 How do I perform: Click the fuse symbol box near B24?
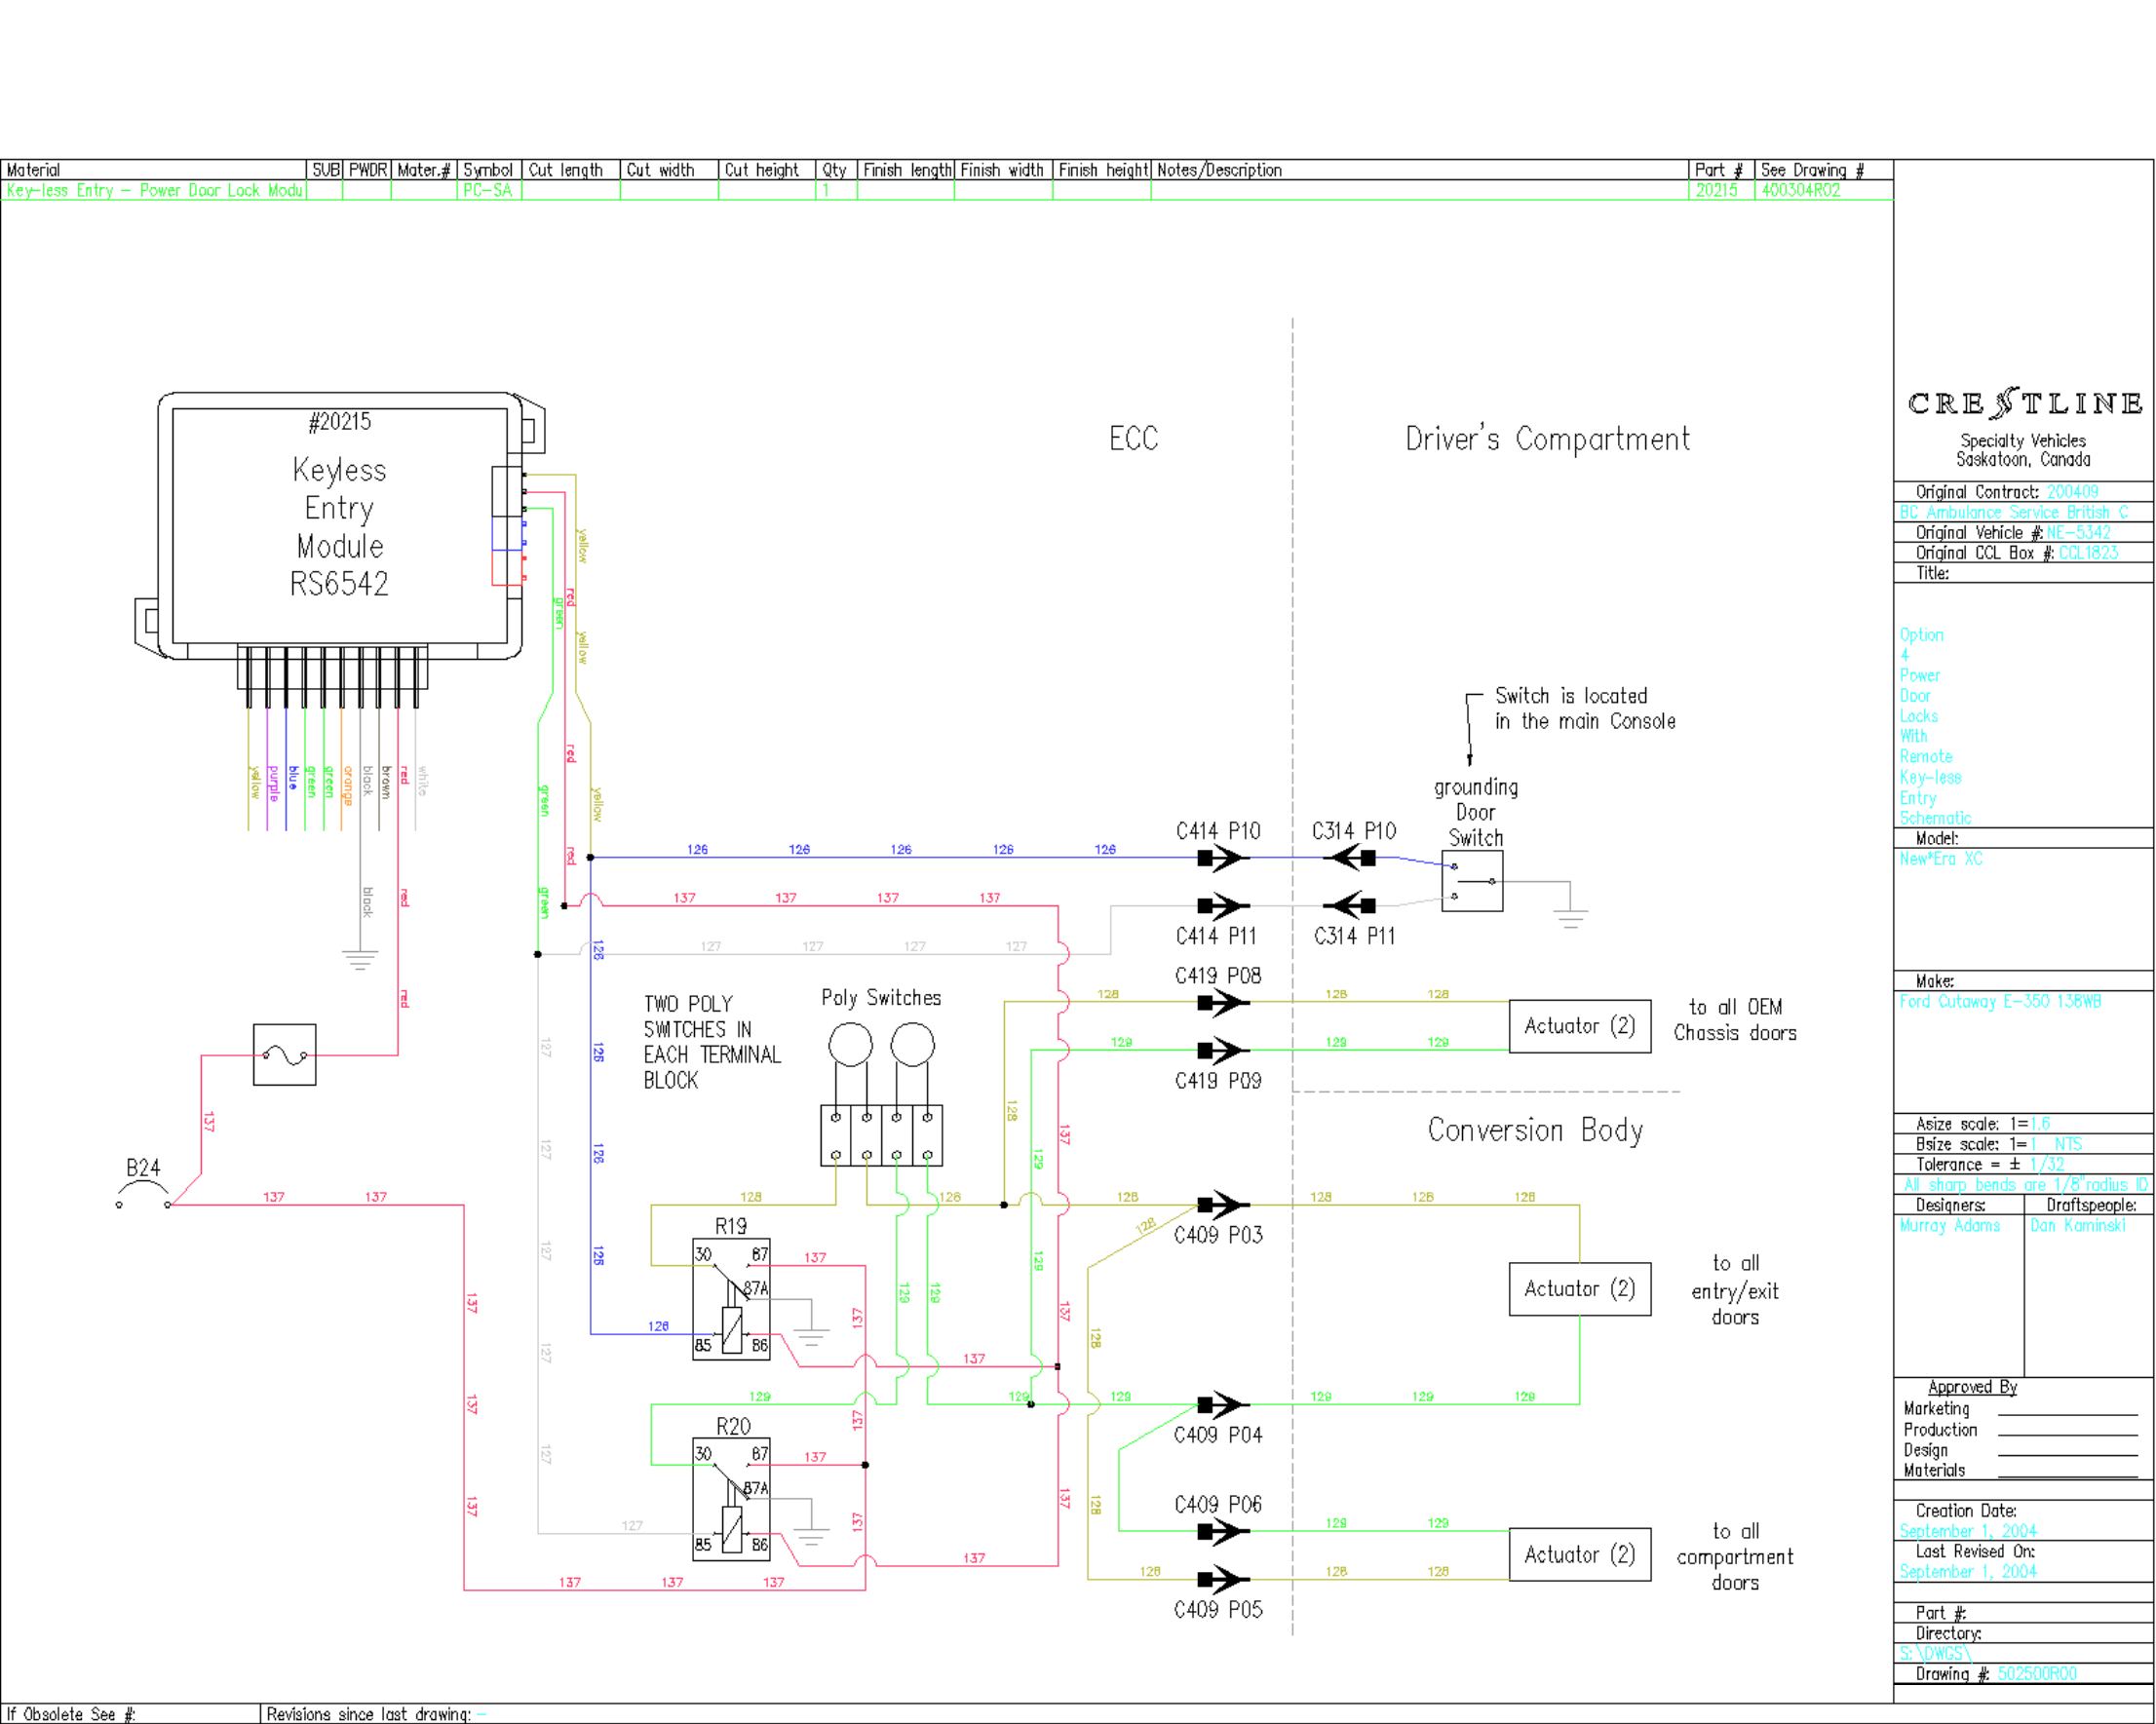click(285, 1054)
